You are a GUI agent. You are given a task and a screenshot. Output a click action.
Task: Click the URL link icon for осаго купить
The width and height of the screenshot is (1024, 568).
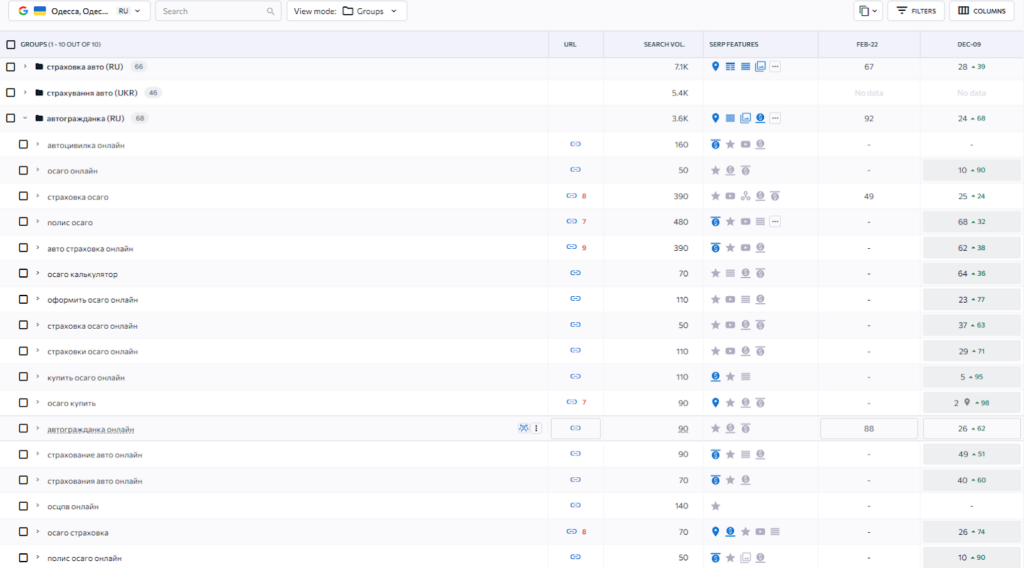[571, 402]
